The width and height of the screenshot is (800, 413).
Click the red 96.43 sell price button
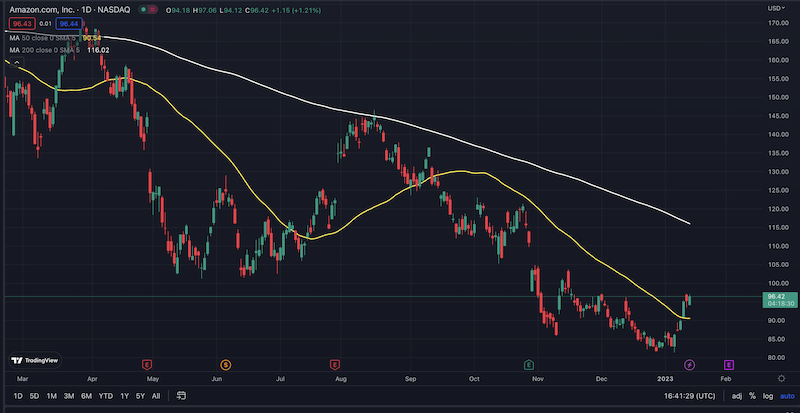pos(21,23)
